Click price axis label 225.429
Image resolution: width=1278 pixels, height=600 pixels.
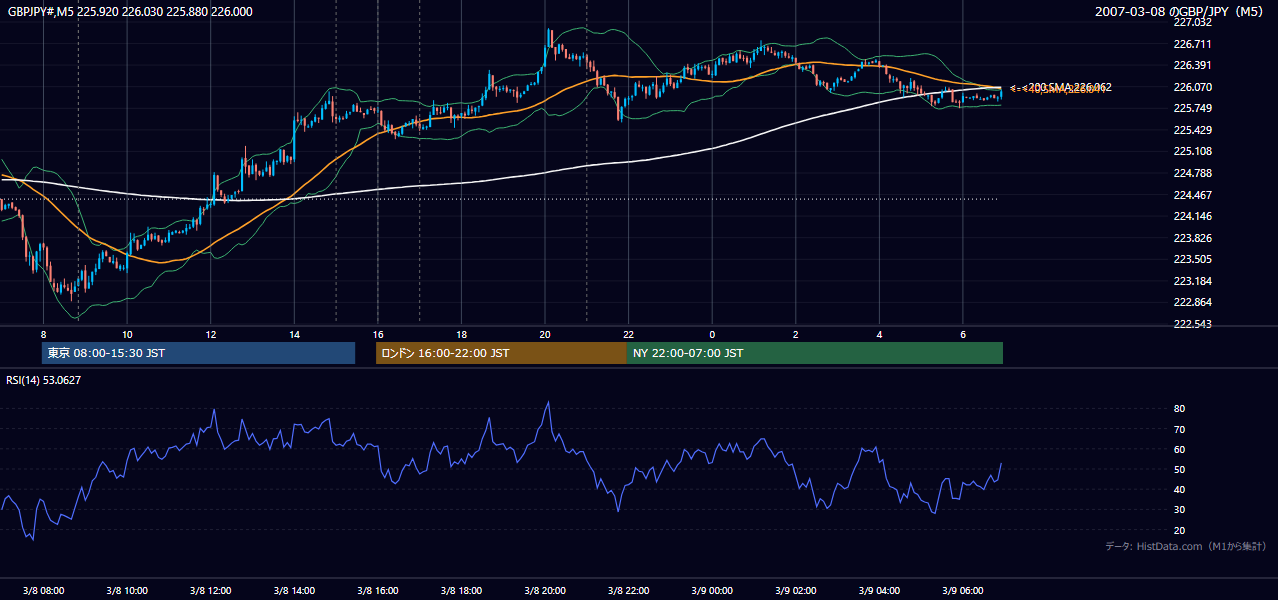pos(1191,130)
